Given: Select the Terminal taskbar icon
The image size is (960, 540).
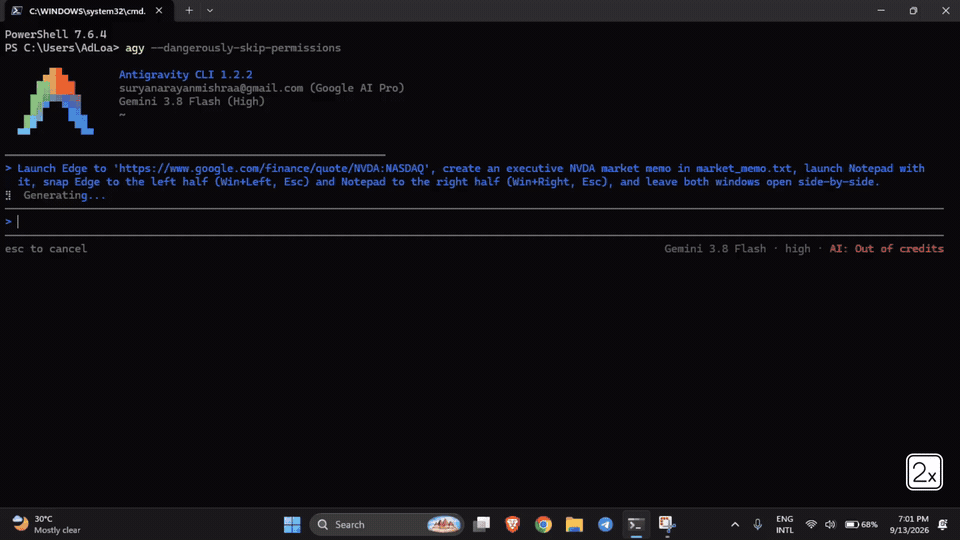Looking at the screenshot, I should [636, 525].
